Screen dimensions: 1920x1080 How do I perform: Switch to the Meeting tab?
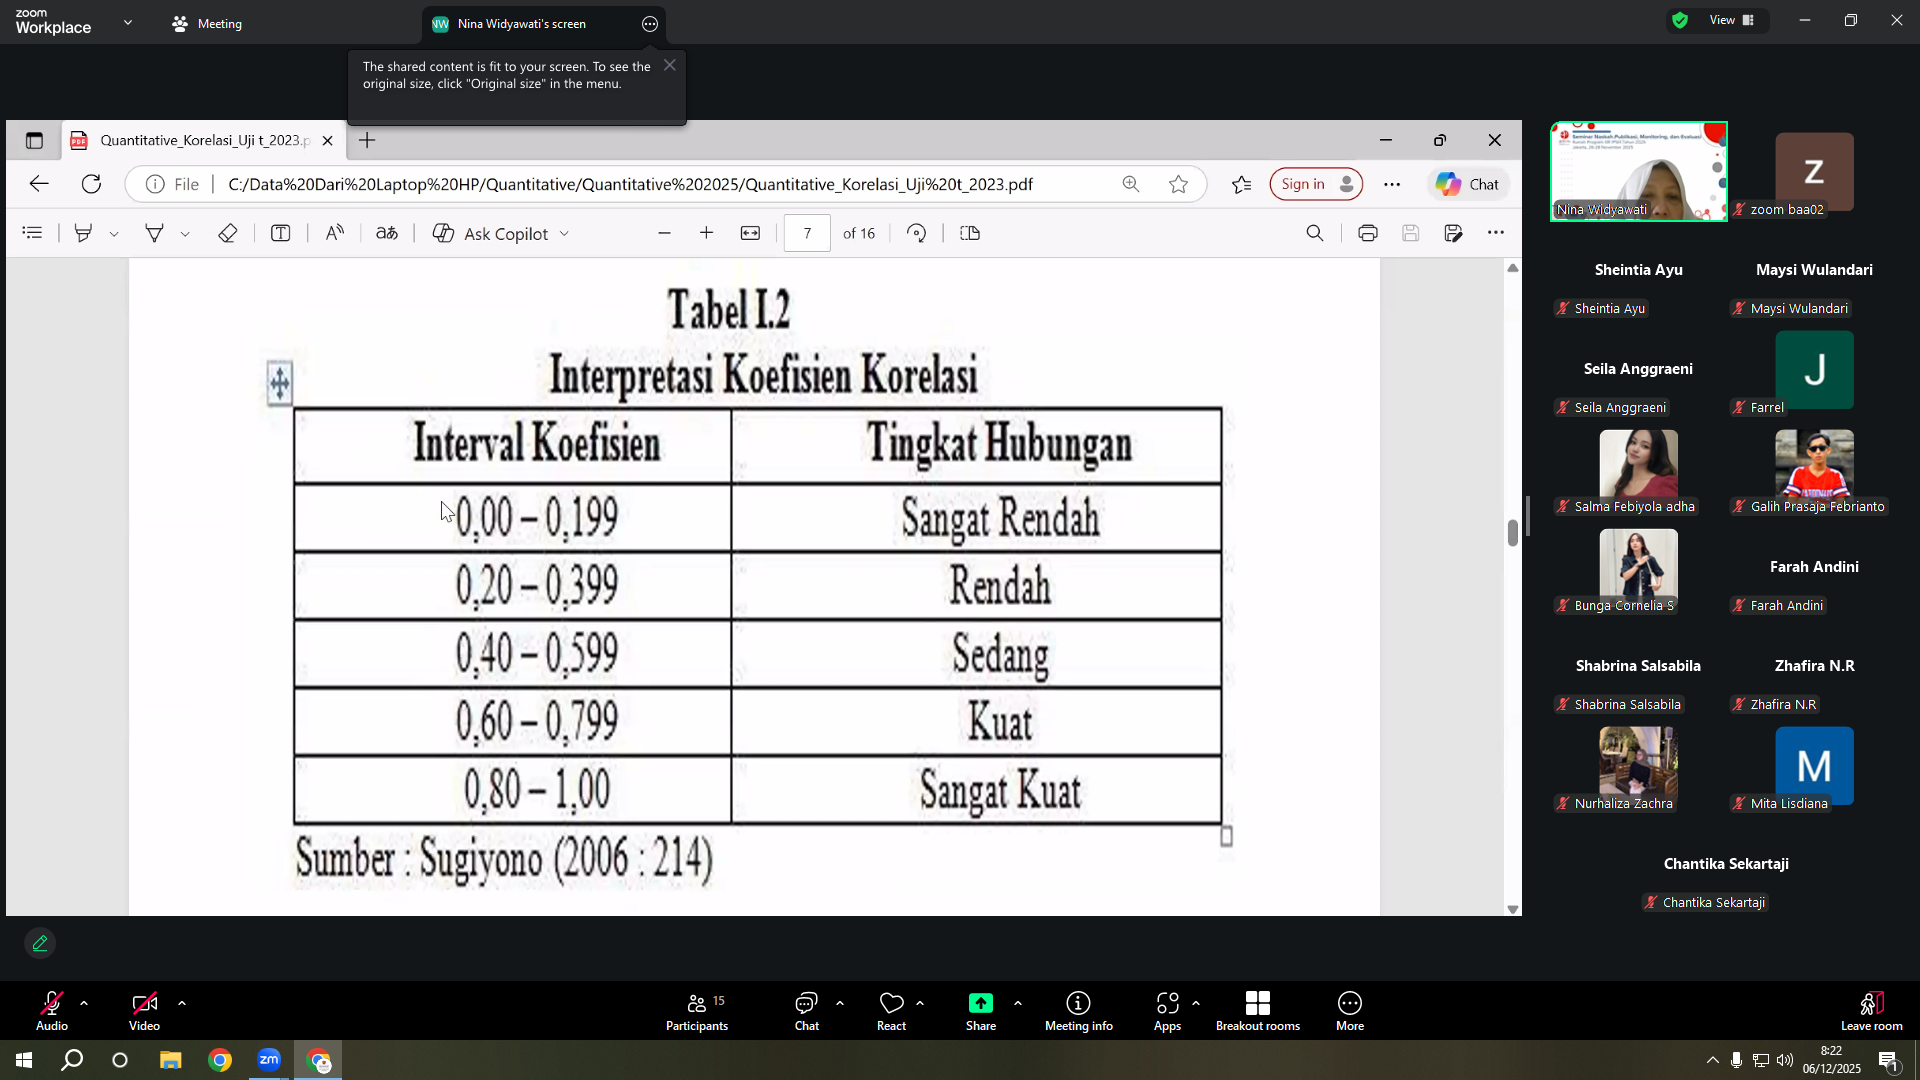[x=207, y=24]
